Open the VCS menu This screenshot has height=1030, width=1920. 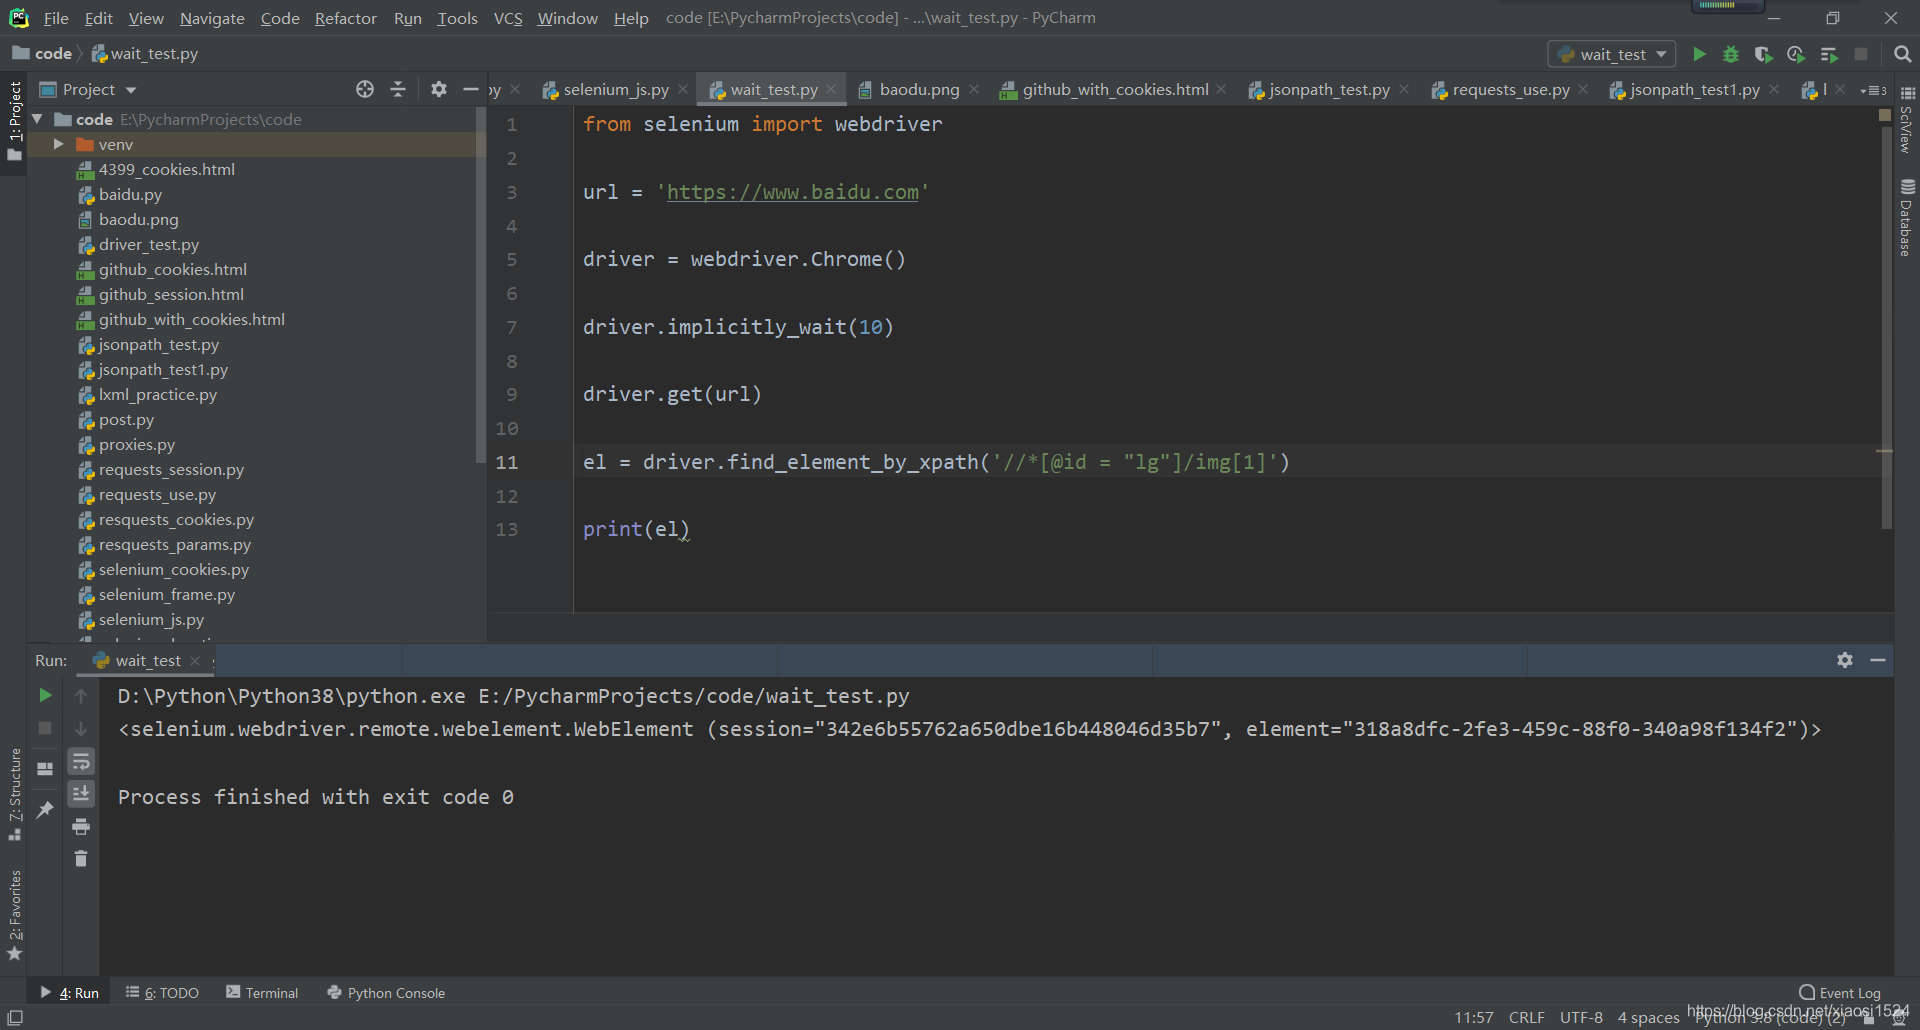tap(508, 18)
